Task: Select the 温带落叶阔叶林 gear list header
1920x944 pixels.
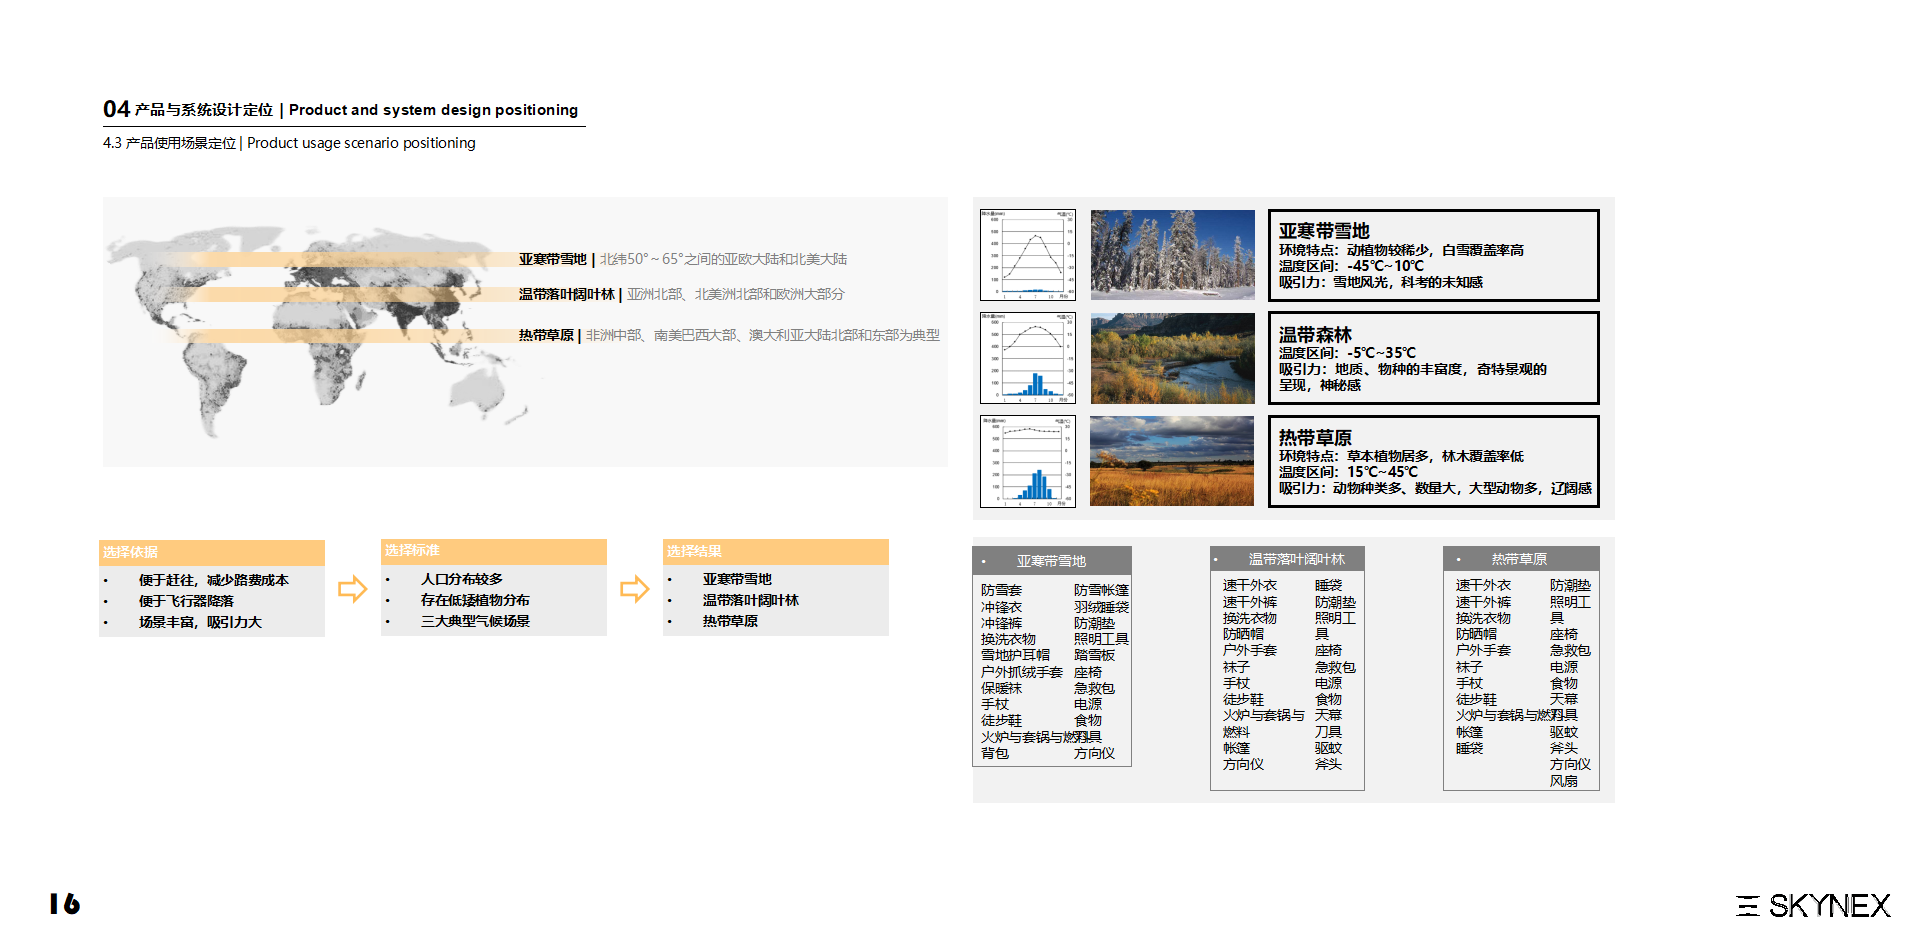Action: (1287, 559)
